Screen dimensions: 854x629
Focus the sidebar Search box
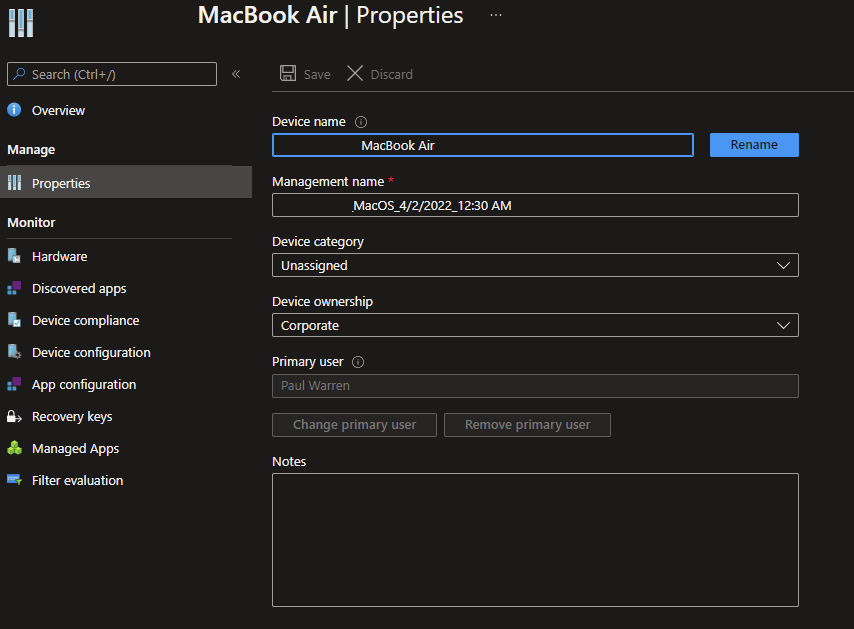[112, 74]
